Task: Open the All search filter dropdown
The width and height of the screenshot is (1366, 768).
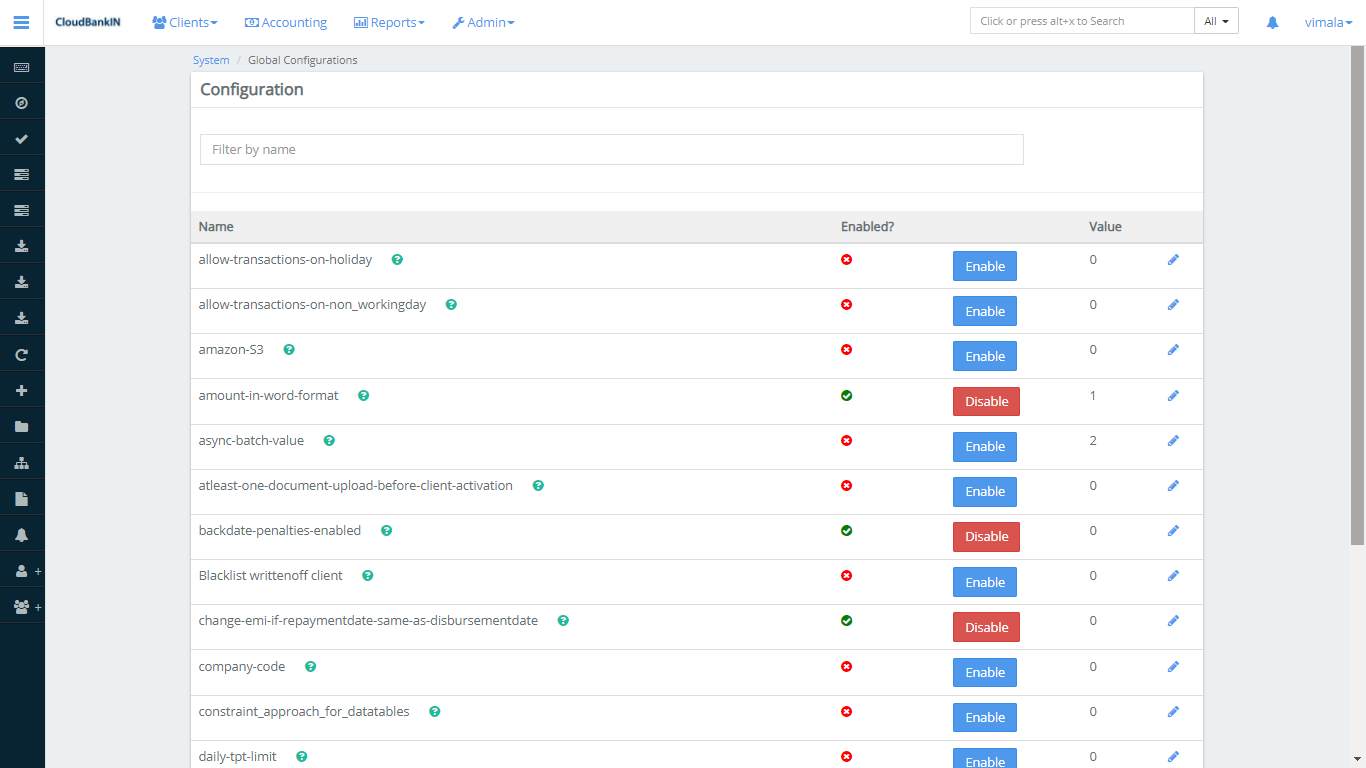Action: [1216, 19]
